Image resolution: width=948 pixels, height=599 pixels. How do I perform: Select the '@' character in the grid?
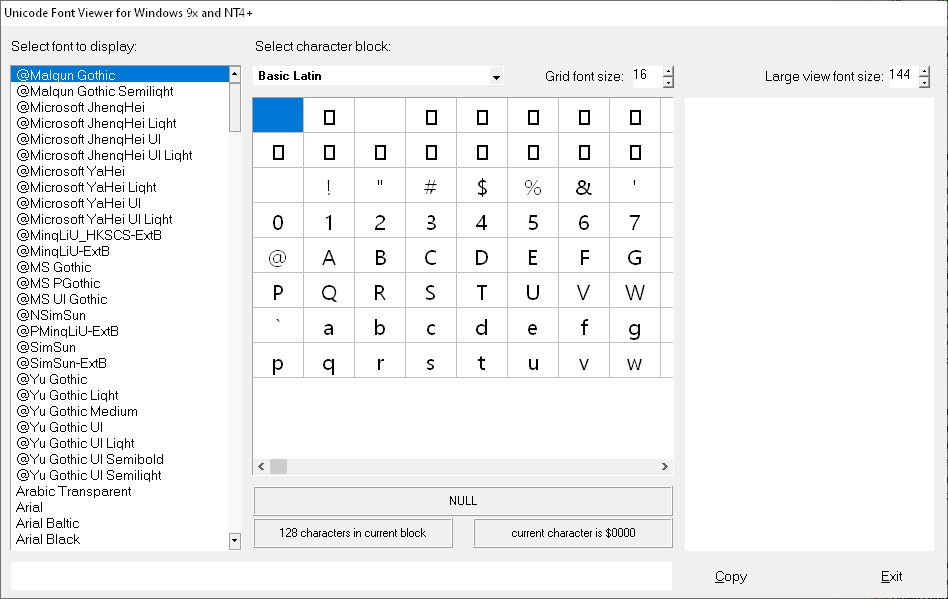pyautogui.click(x=278, y=257)
